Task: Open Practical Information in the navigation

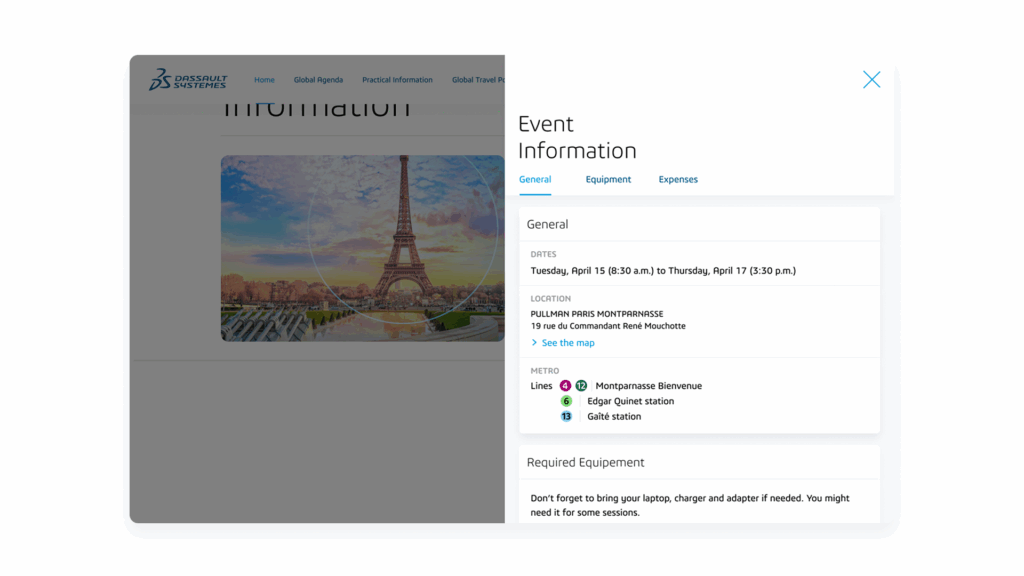Action: tap(397, 80)
